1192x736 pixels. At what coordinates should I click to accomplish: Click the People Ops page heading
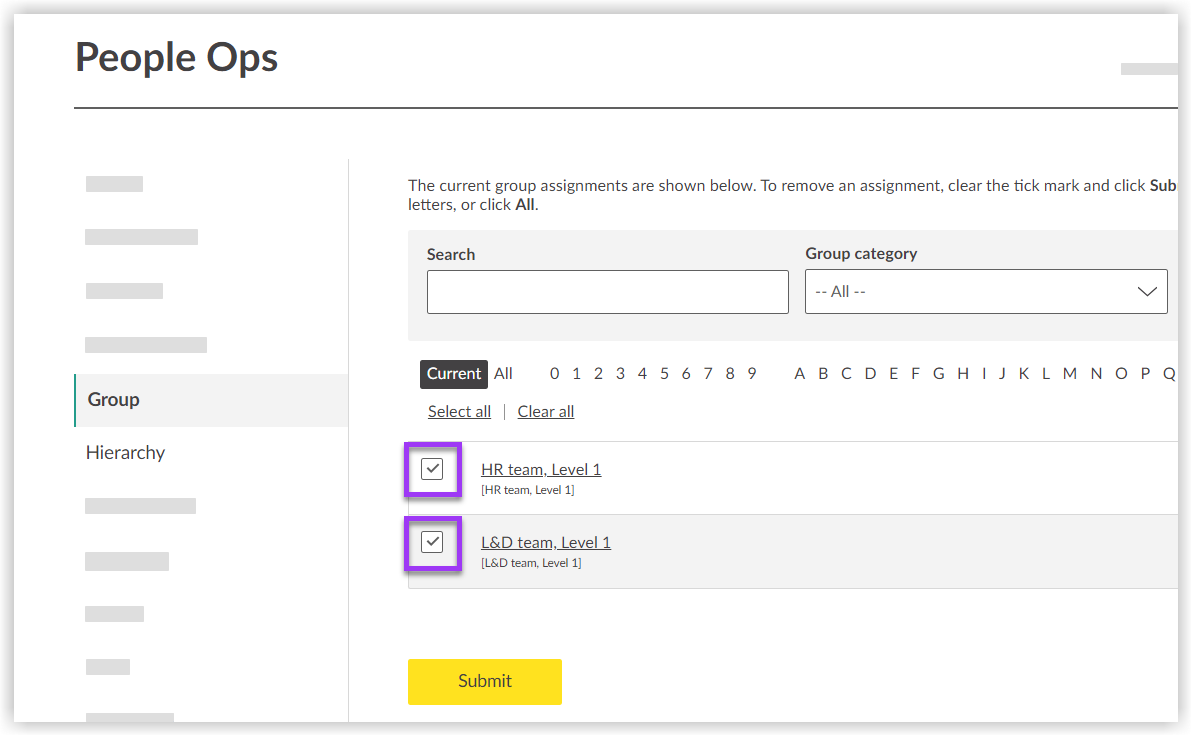pyautogui.click(x=176, y=57)
